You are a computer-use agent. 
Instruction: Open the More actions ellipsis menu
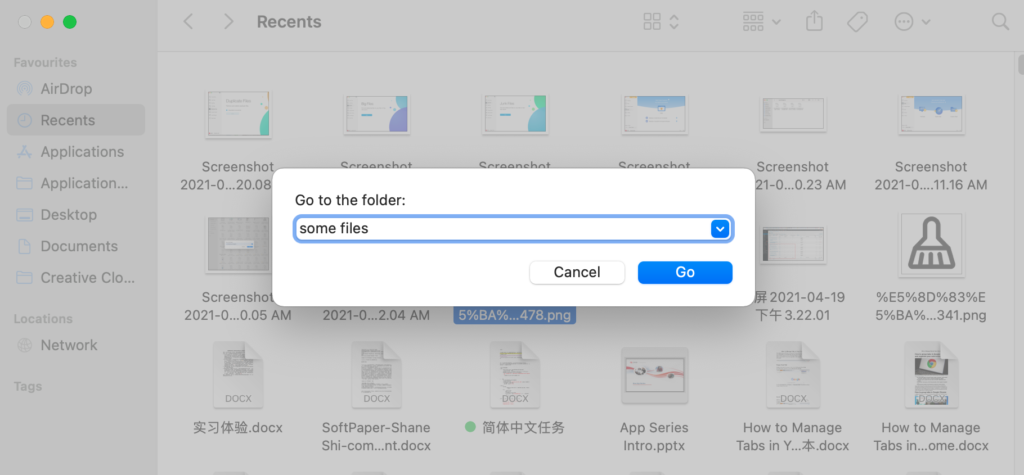click(x=912, y=21)
